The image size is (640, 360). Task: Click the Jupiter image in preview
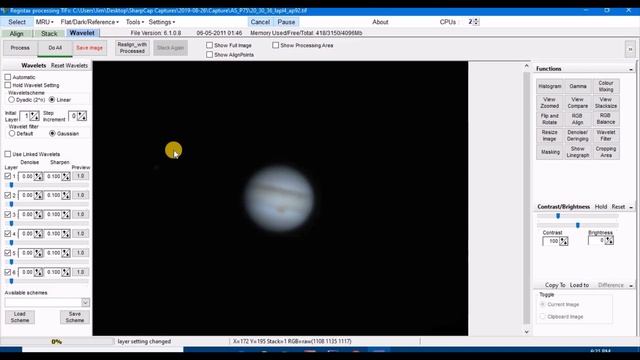[279, 198]
